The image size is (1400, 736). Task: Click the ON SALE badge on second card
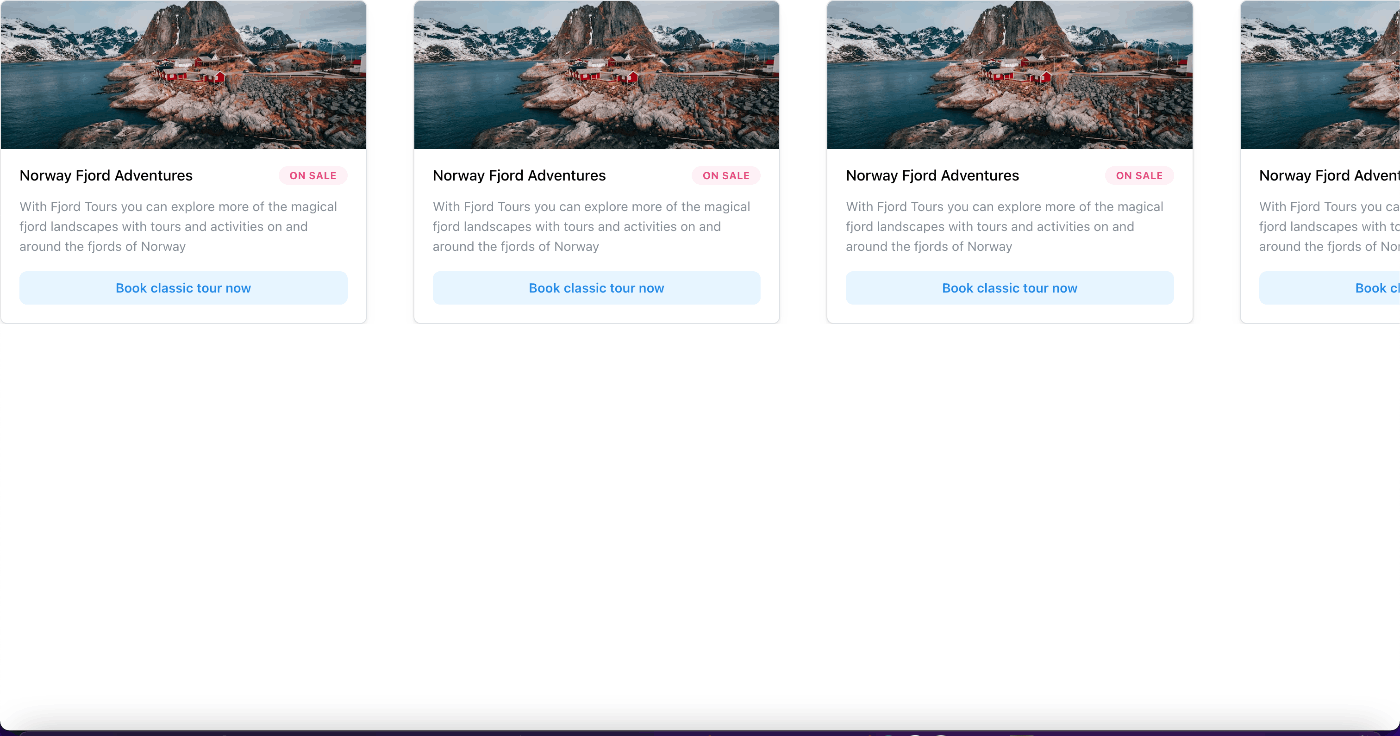726,176
